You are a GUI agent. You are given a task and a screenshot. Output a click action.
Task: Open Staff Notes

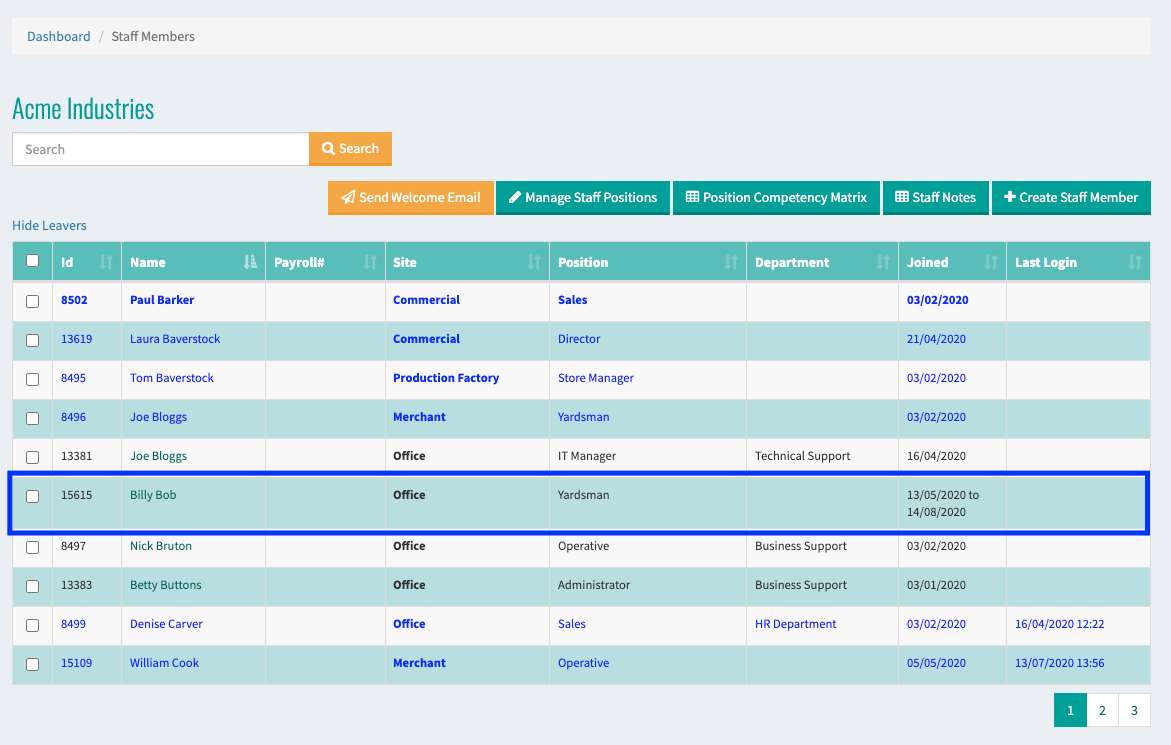936,198
